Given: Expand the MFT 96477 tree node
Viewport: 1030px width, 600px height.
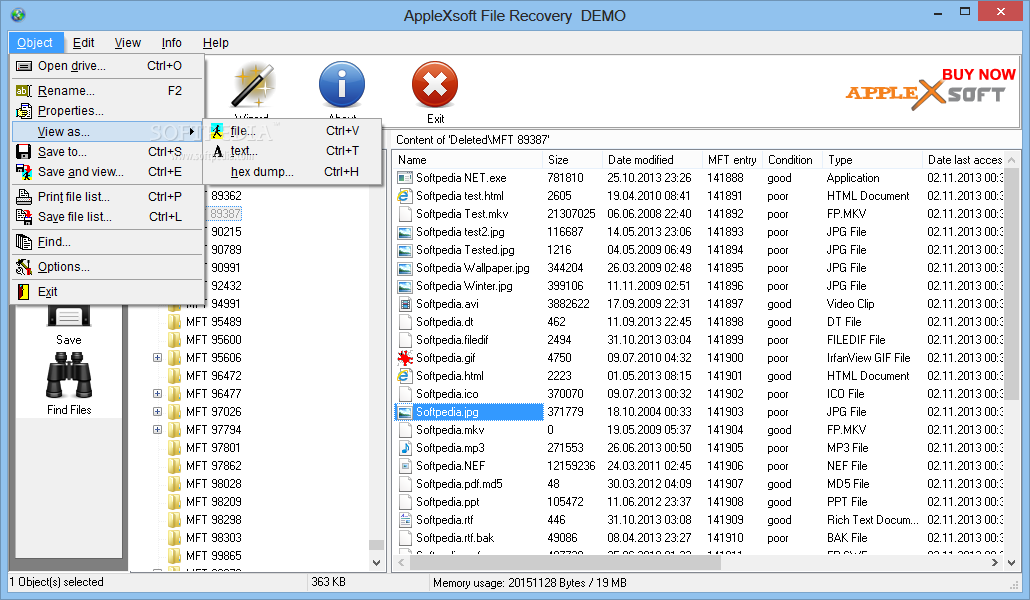Looking at the screenshot, I should click(158, 394).
